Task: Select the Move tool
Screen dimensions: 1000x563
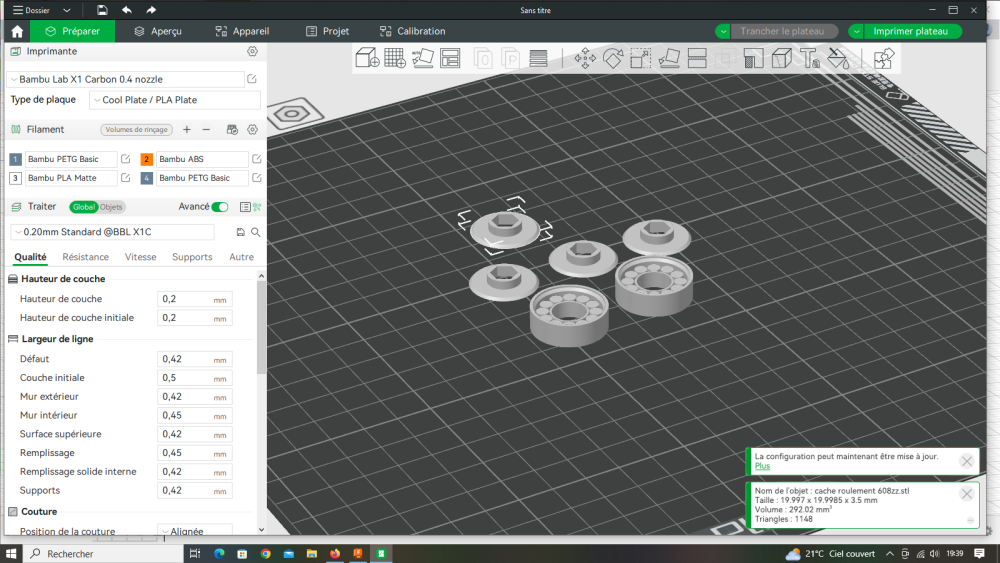Action: (585, 59)
